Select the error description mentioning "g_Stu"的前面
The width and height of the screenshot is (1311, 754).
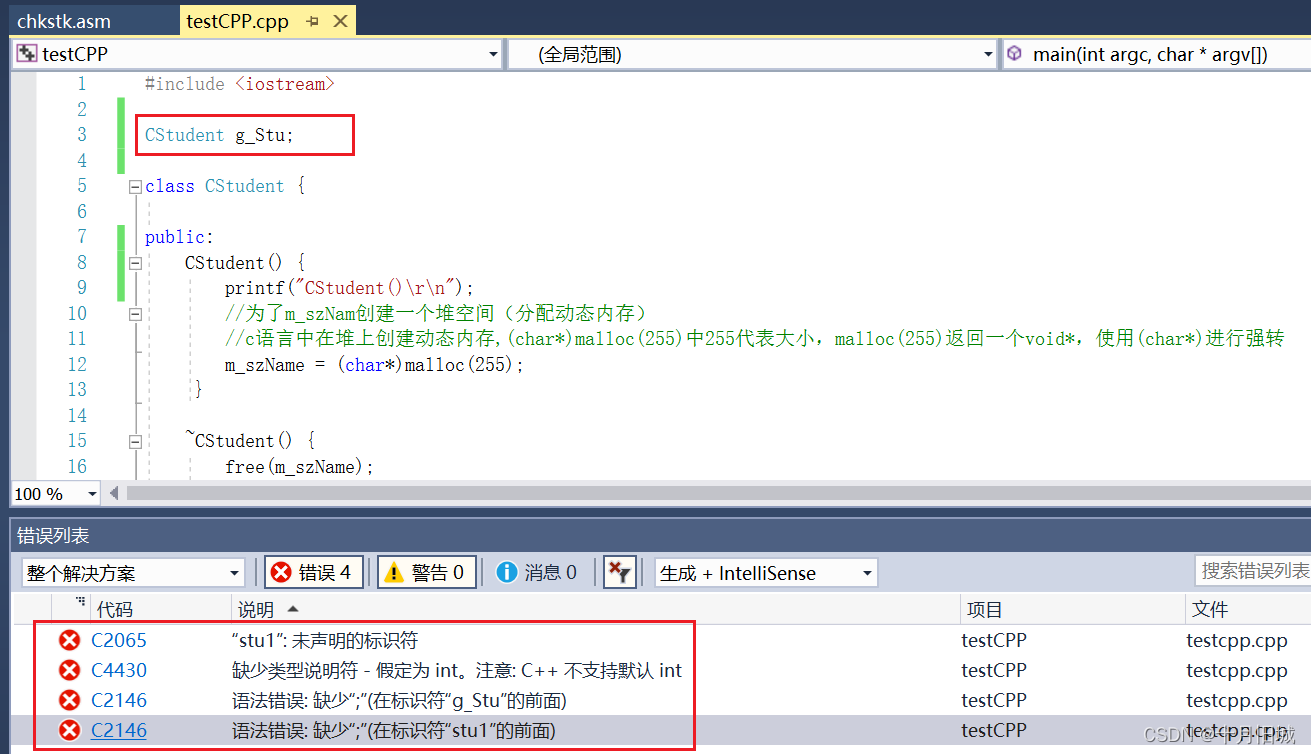pos(400,701)
